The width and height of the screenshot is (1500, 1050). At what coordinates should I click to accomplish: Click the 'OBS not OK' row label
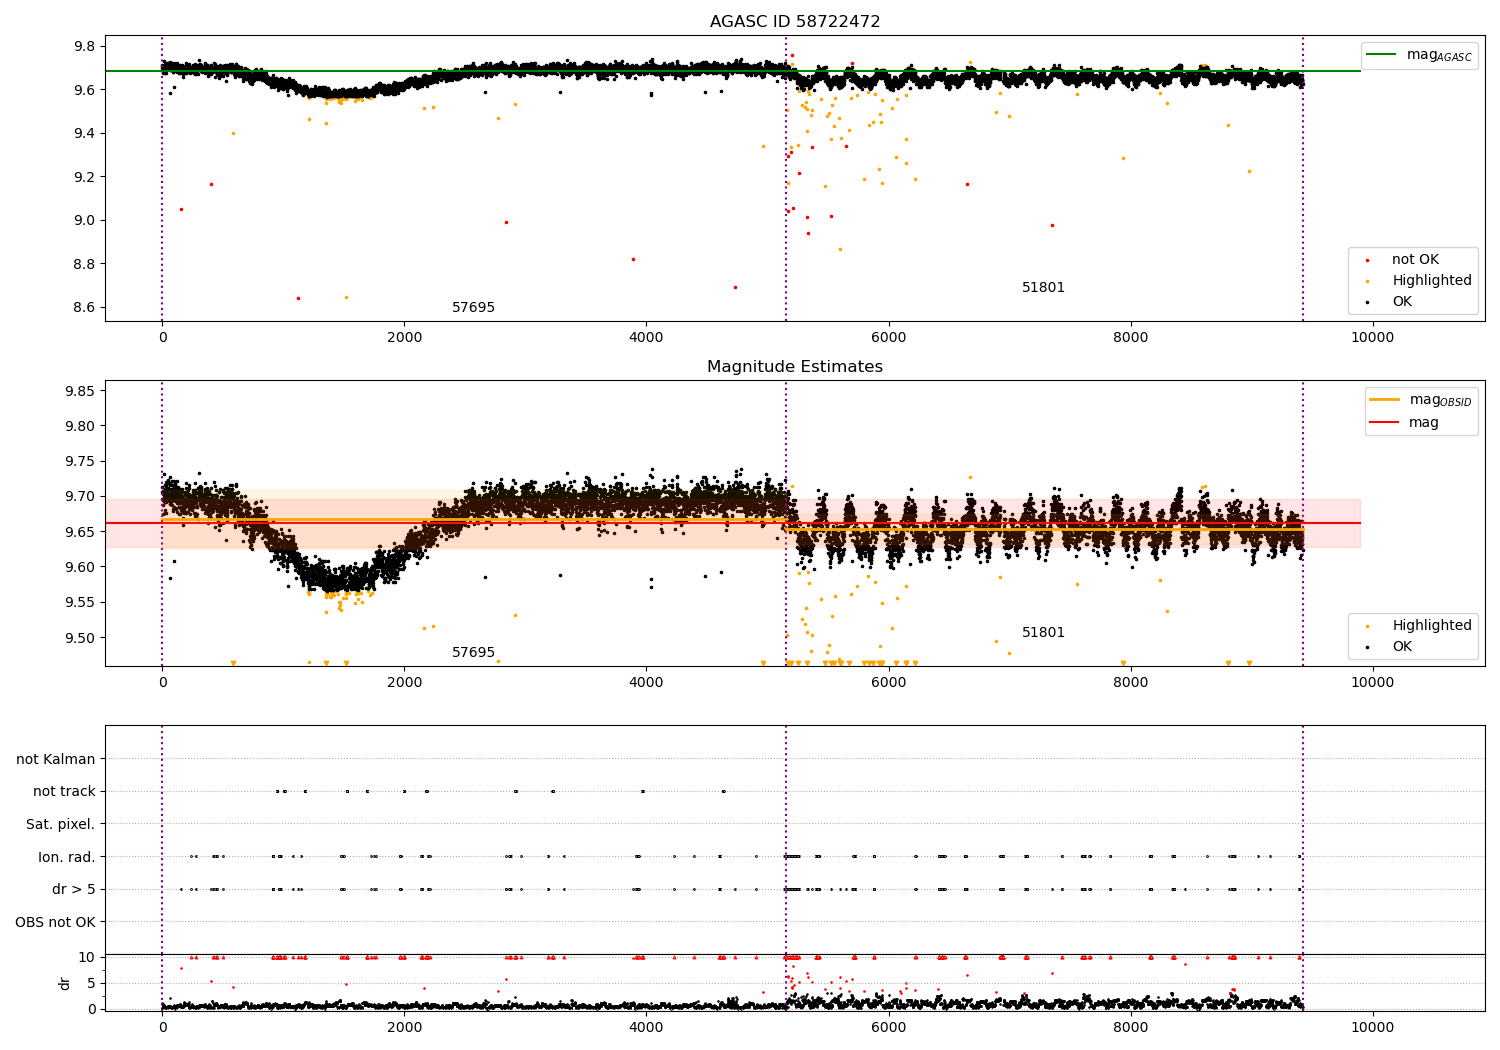click(56, 923)
